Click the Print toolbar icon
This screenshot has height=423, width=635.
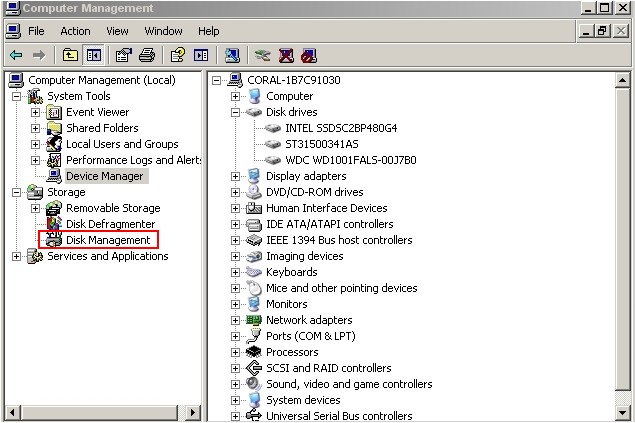click(x=147, y=55)
